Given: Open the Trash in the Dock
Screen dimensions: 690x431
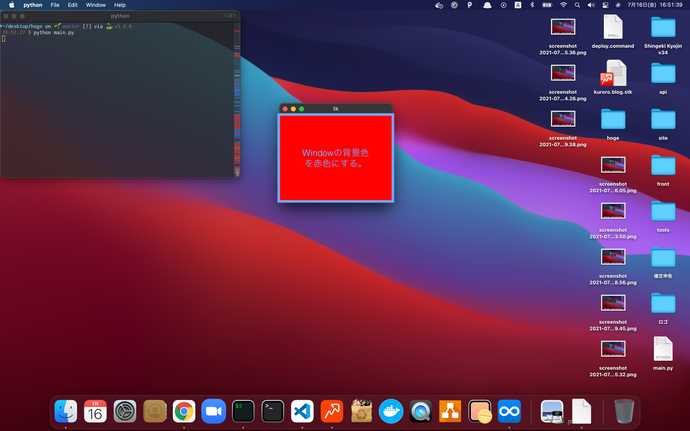Looking at the screenshot, I should point(624,411).
